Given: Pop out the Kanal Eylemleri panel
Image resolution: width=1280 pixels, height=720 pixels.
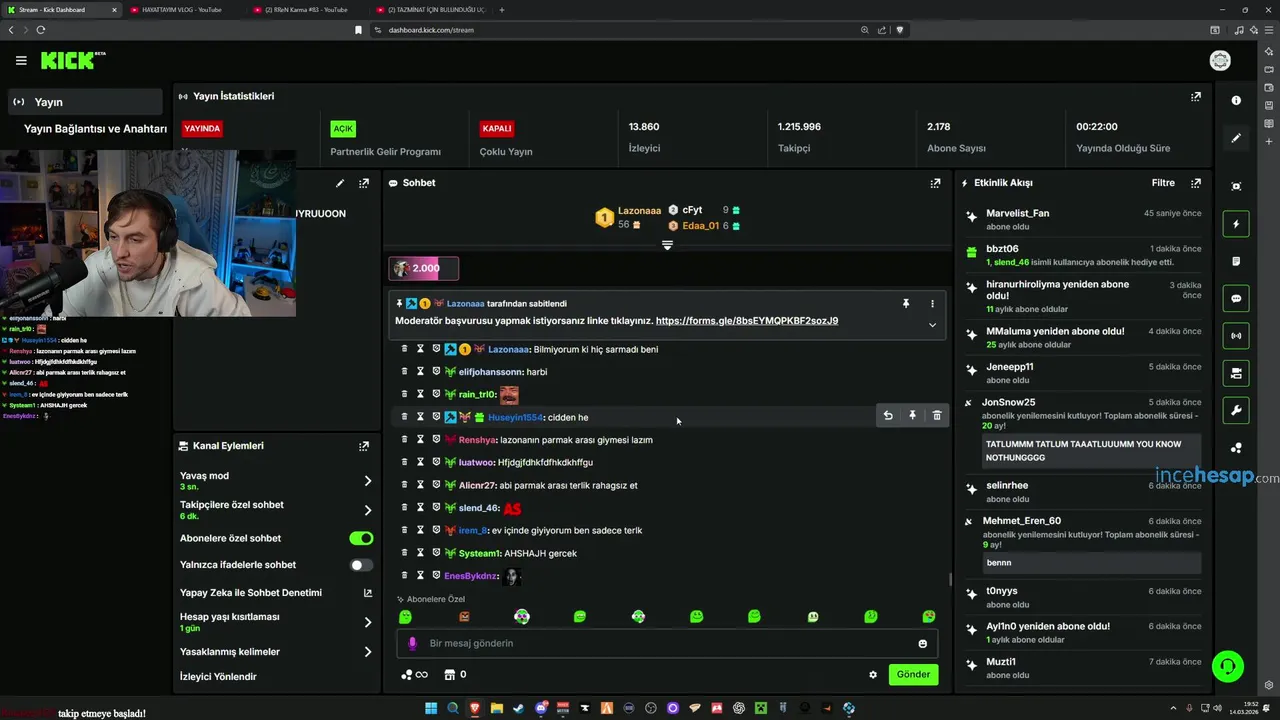Looking at the screenshot, I should [x=364, y=446].
